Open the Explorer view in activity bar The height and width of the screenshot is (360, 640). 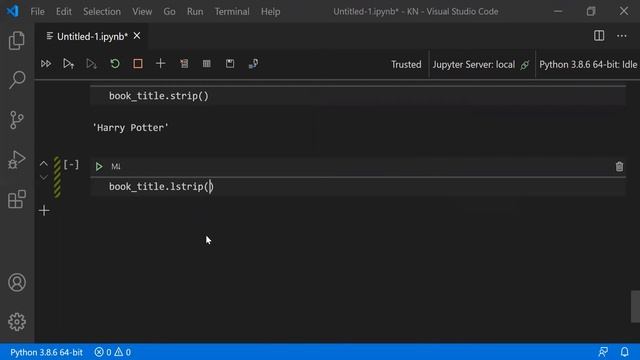tap(17, 40)
